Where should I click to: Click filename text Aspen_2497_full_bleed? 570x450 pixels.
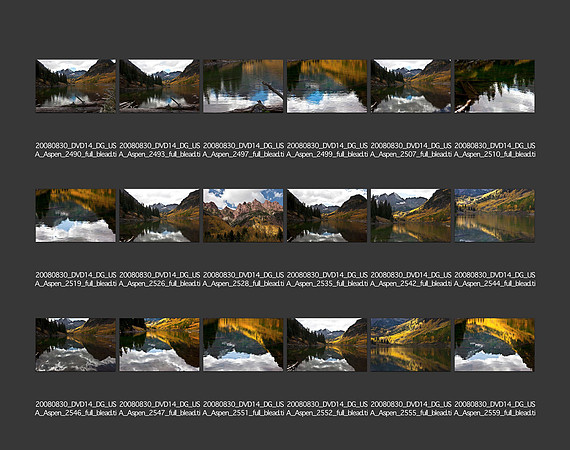(x=243, y=150)
